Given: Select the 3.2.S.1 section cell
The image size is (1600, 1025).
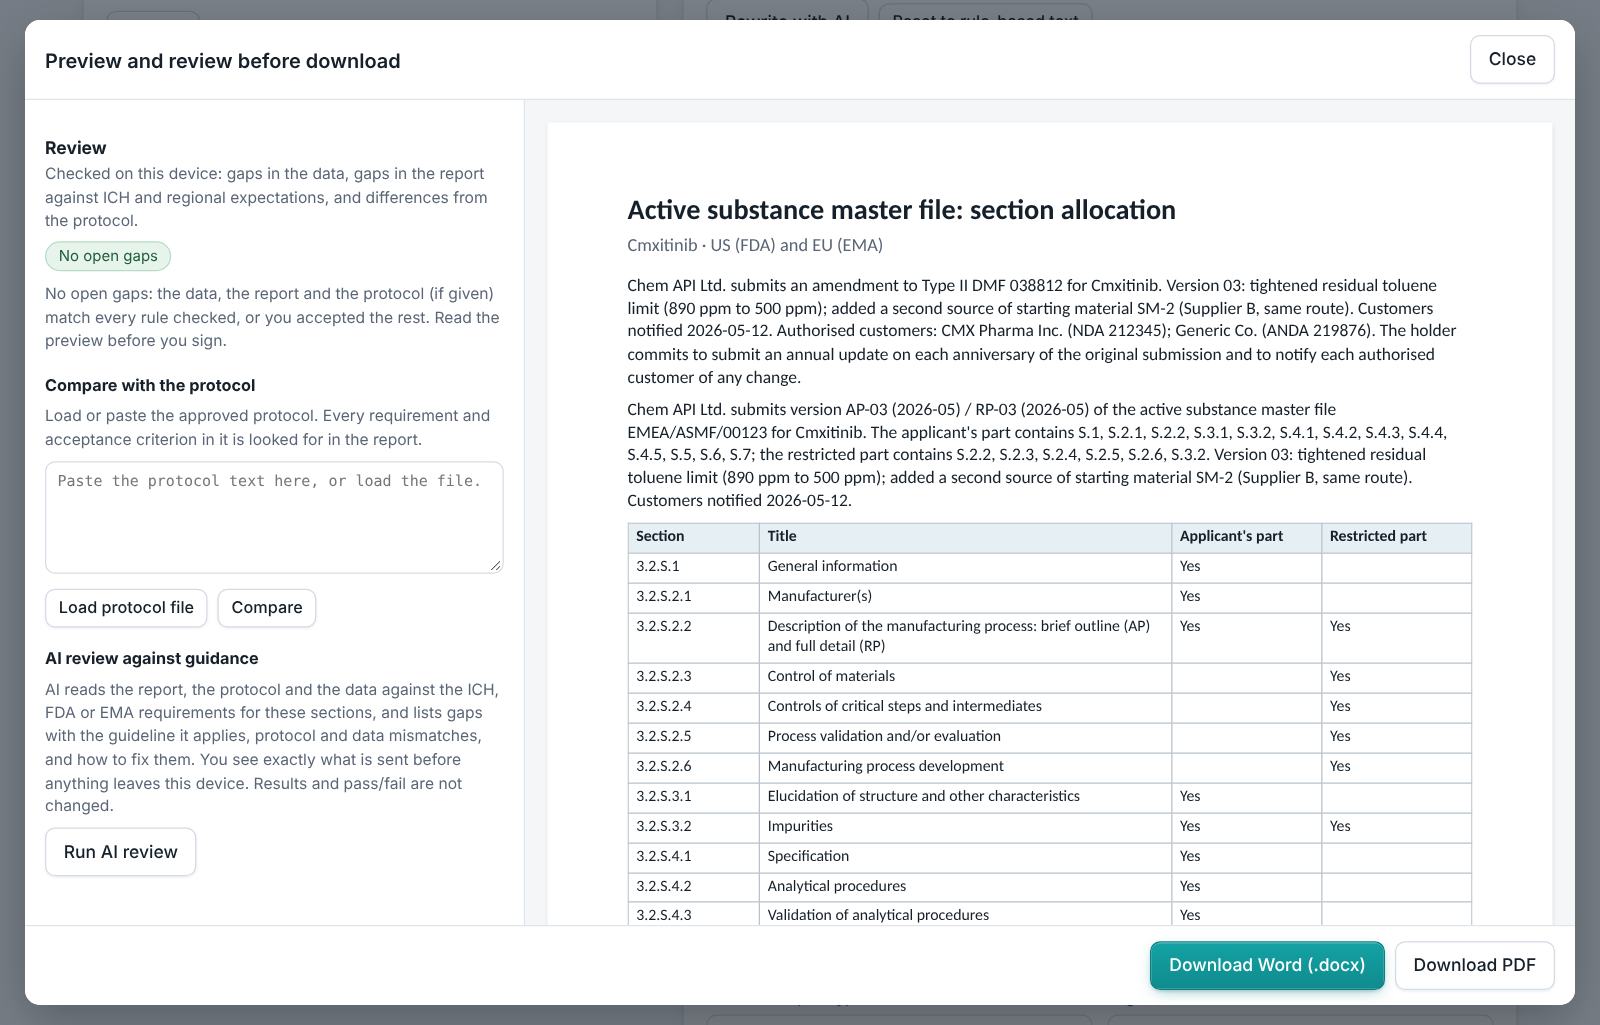Looking at the screenshot, I should coord(693,567).
